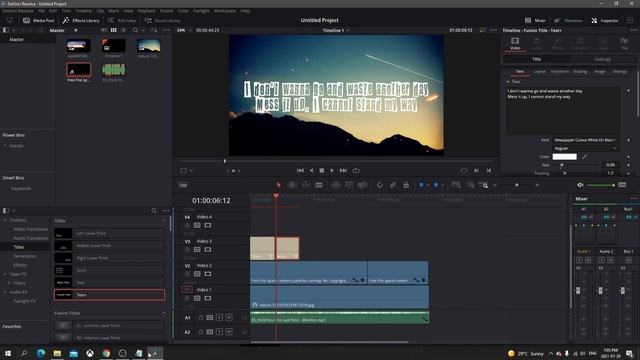Toggle the Mixer panel button at top right
The height and width of the screenshot is (360, 640).
[535, 20]
